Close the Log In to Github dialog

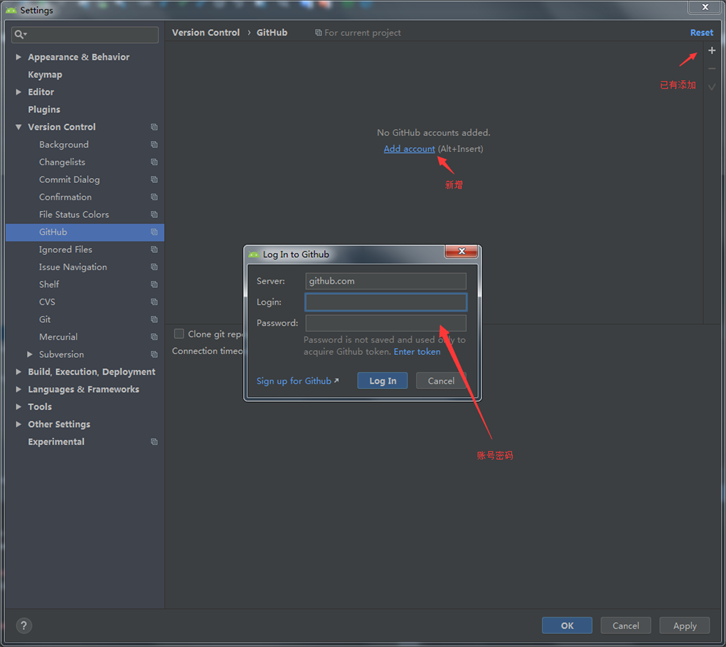click(461, 251)
